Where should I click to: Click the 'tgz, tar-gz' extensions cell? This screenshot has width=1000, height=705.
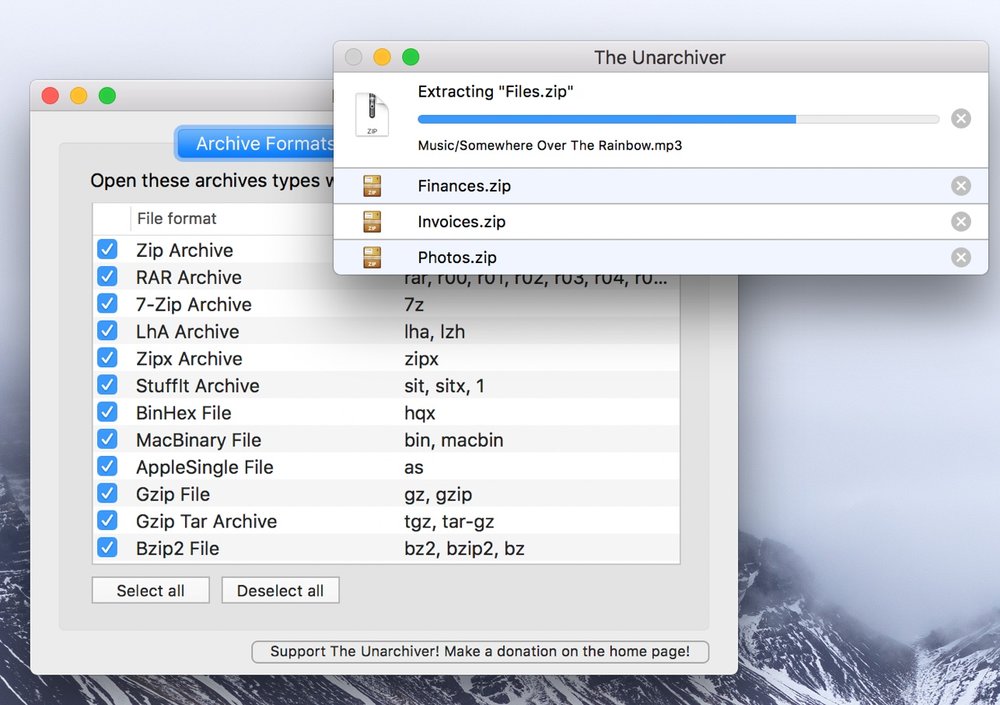click(x=449, y=521)
